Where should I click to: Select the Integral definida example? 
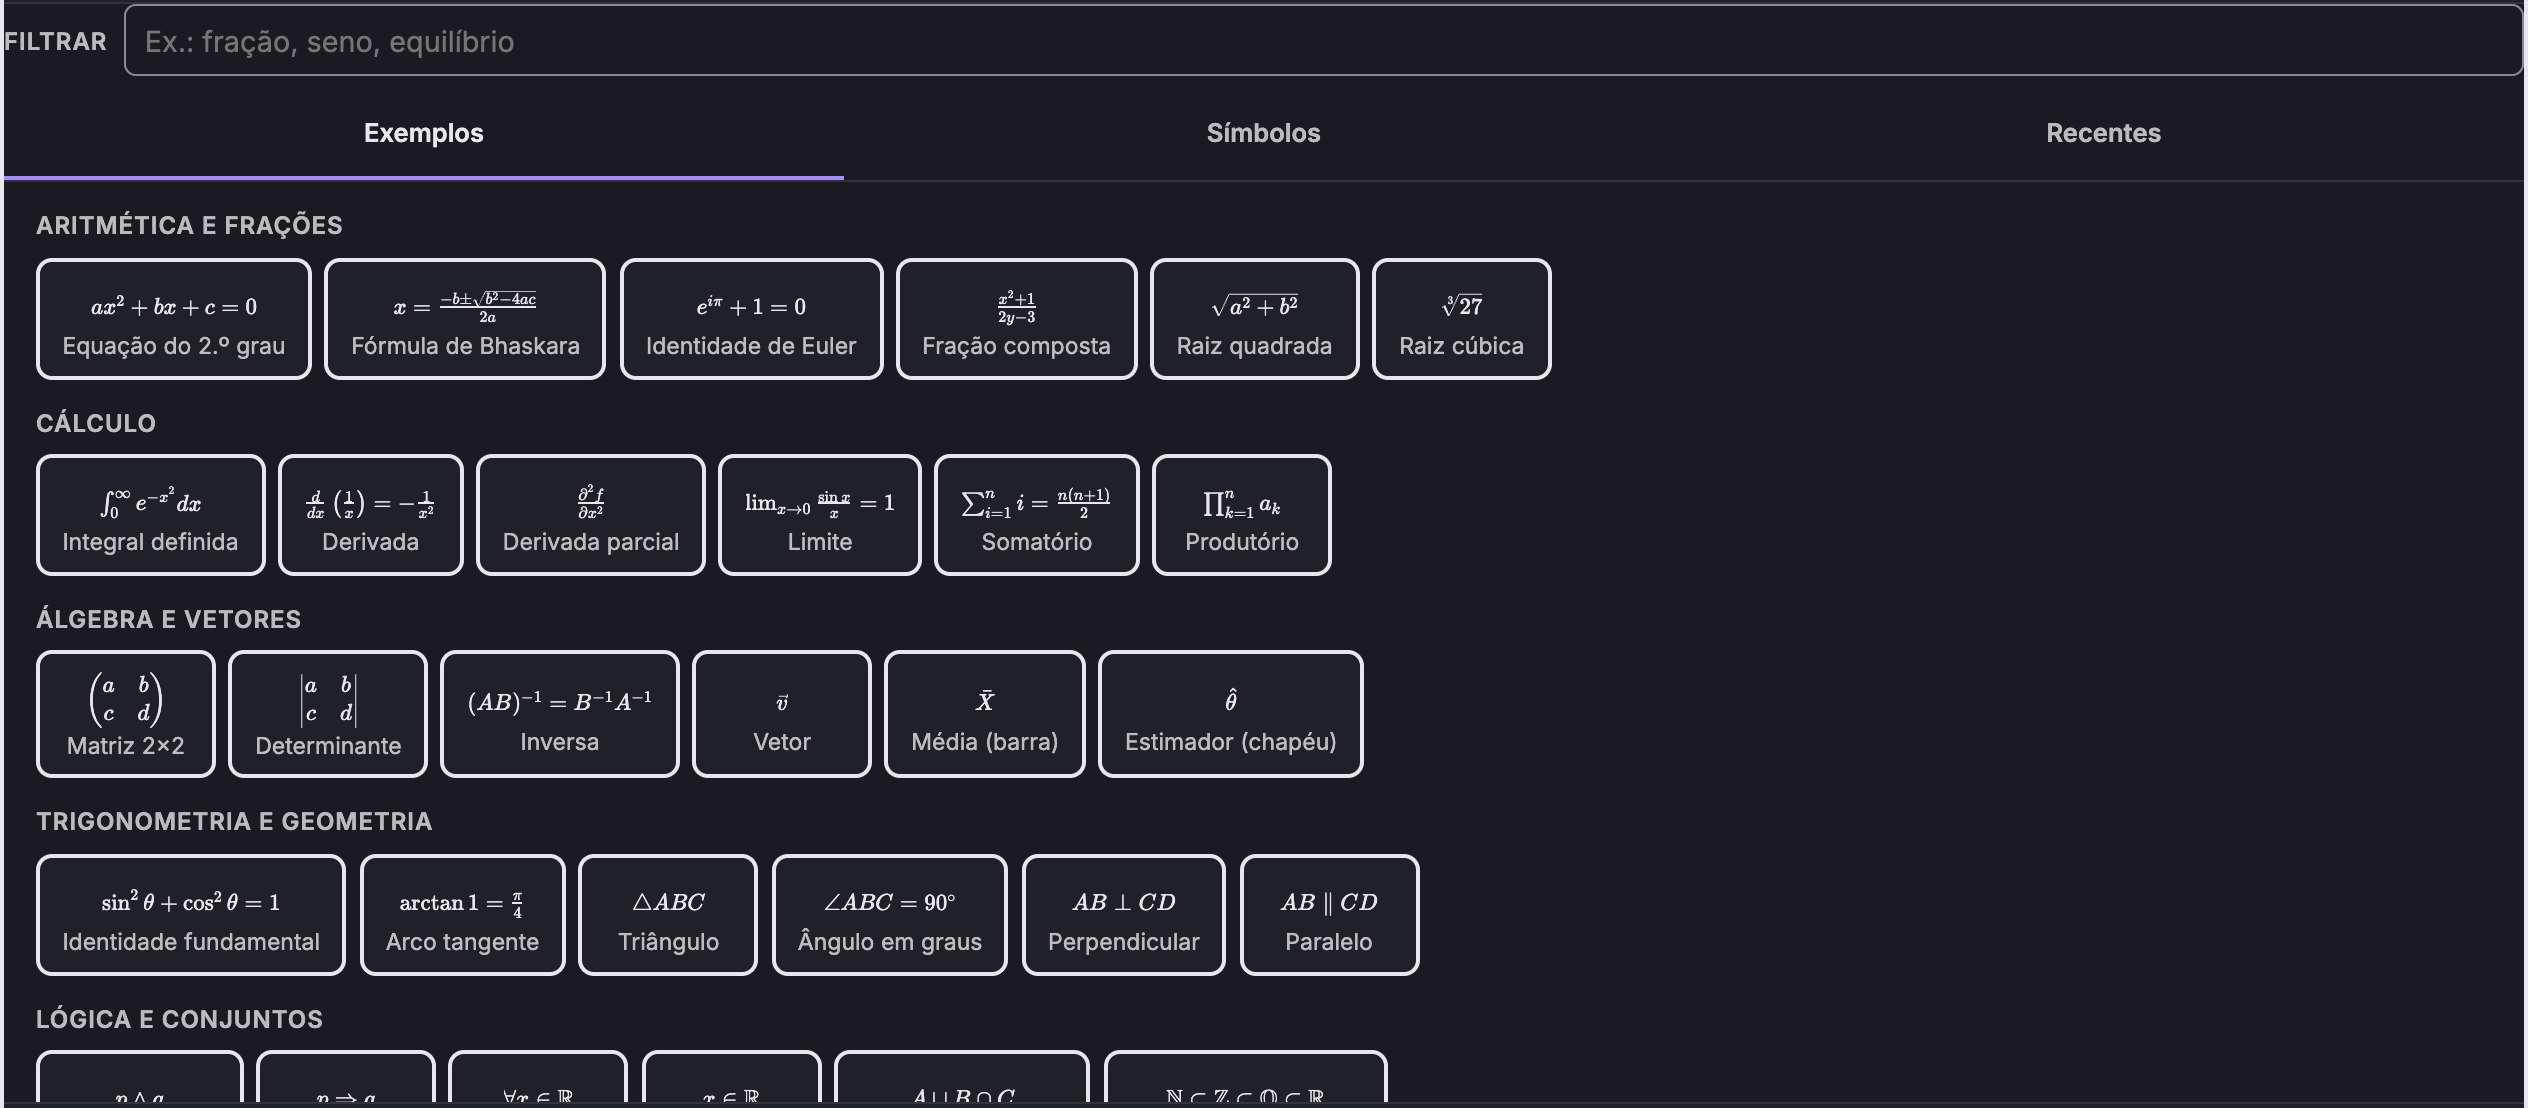150,515
